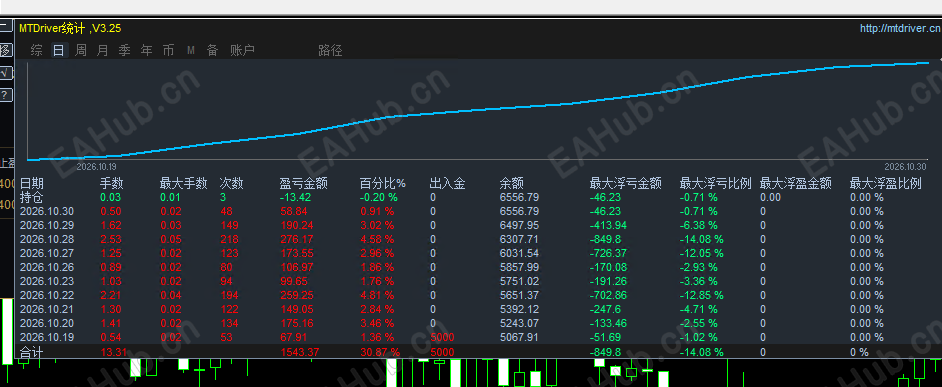
Task: Select the 路径 path tab
Action: (x=330, y=50)
